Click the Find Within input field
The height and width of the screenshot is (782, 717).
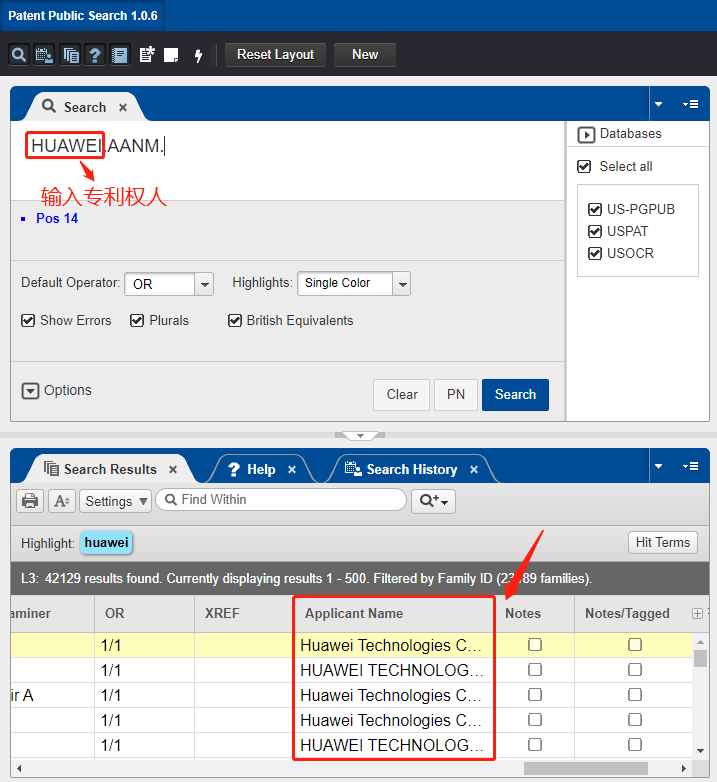[x=290, y=500]
